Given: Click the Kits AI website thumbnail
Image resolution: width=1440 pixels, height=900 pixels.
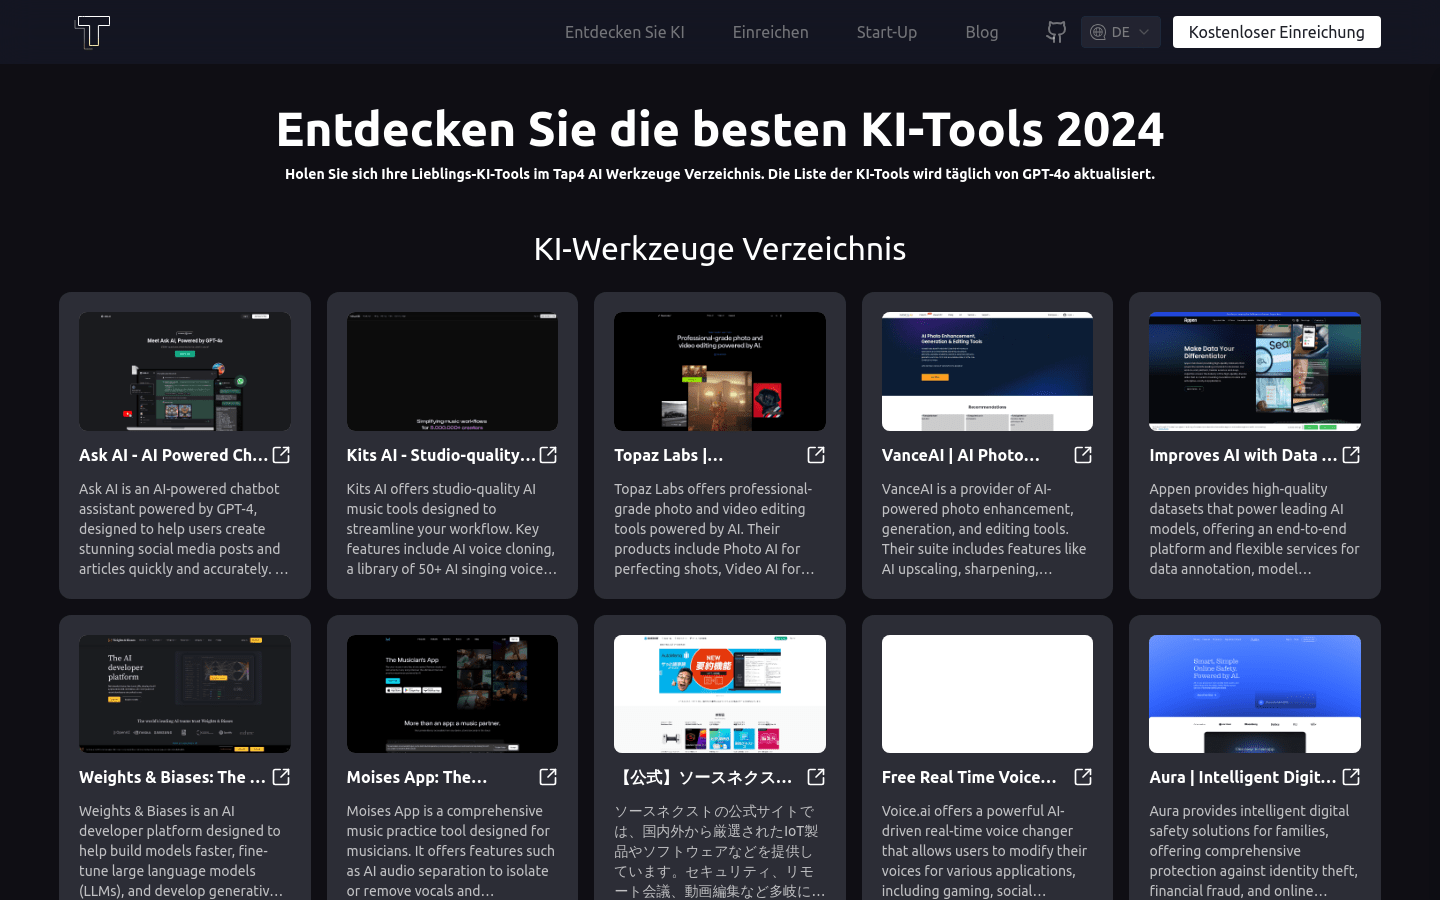Looking at the screenshot, I should tap(452, 371).
